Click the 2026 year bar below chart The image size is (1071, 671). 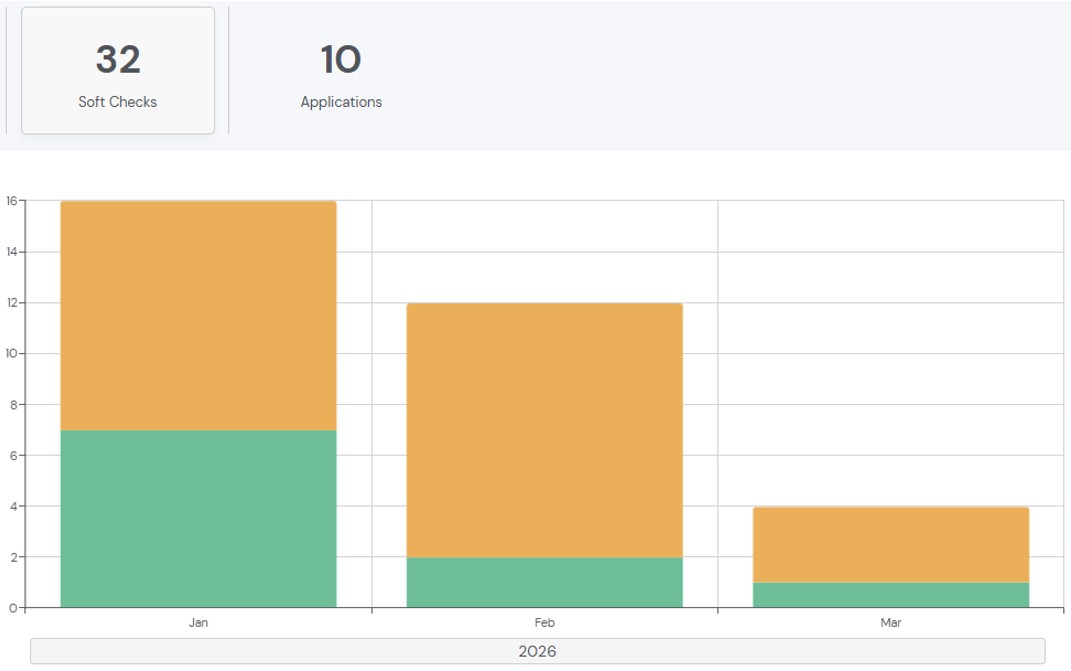(537, 651)
